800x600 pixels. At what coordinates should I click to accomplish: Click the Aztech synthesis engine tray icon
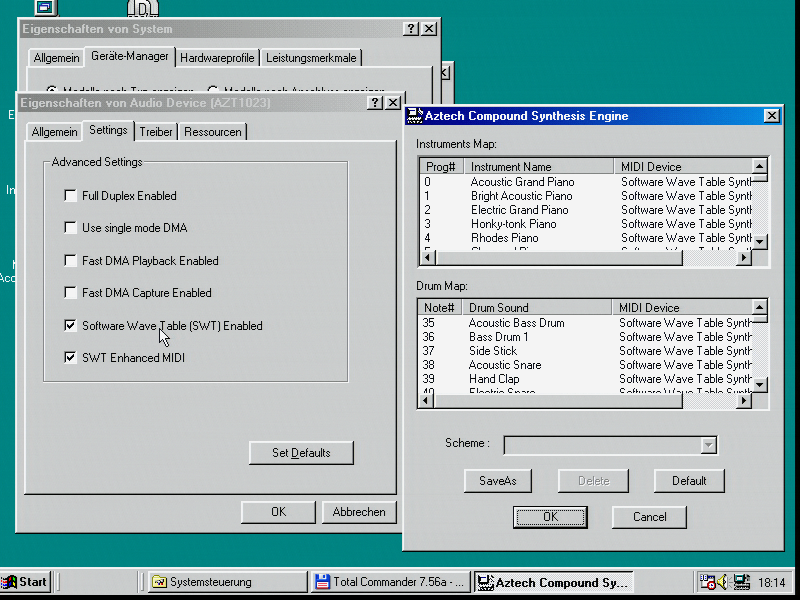click(x=741, y=582)
